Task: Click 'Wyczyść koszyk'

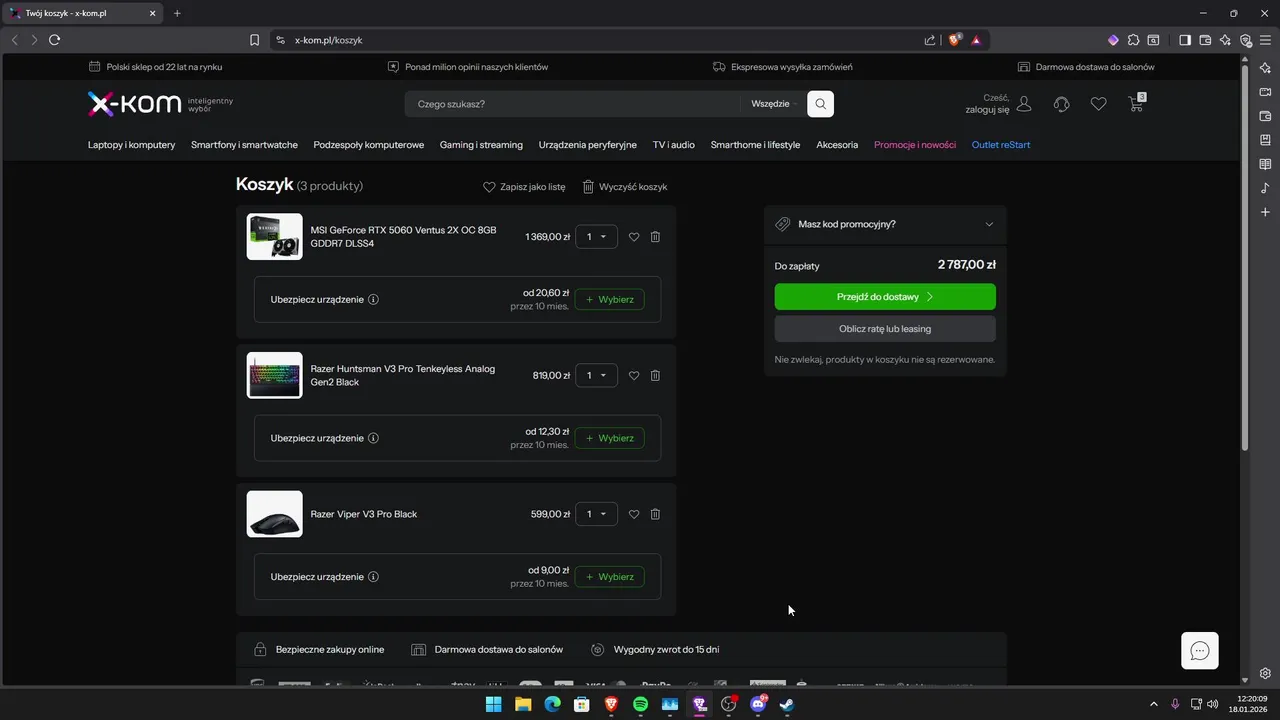Action: pyautogui.click(x=625, y=187)
